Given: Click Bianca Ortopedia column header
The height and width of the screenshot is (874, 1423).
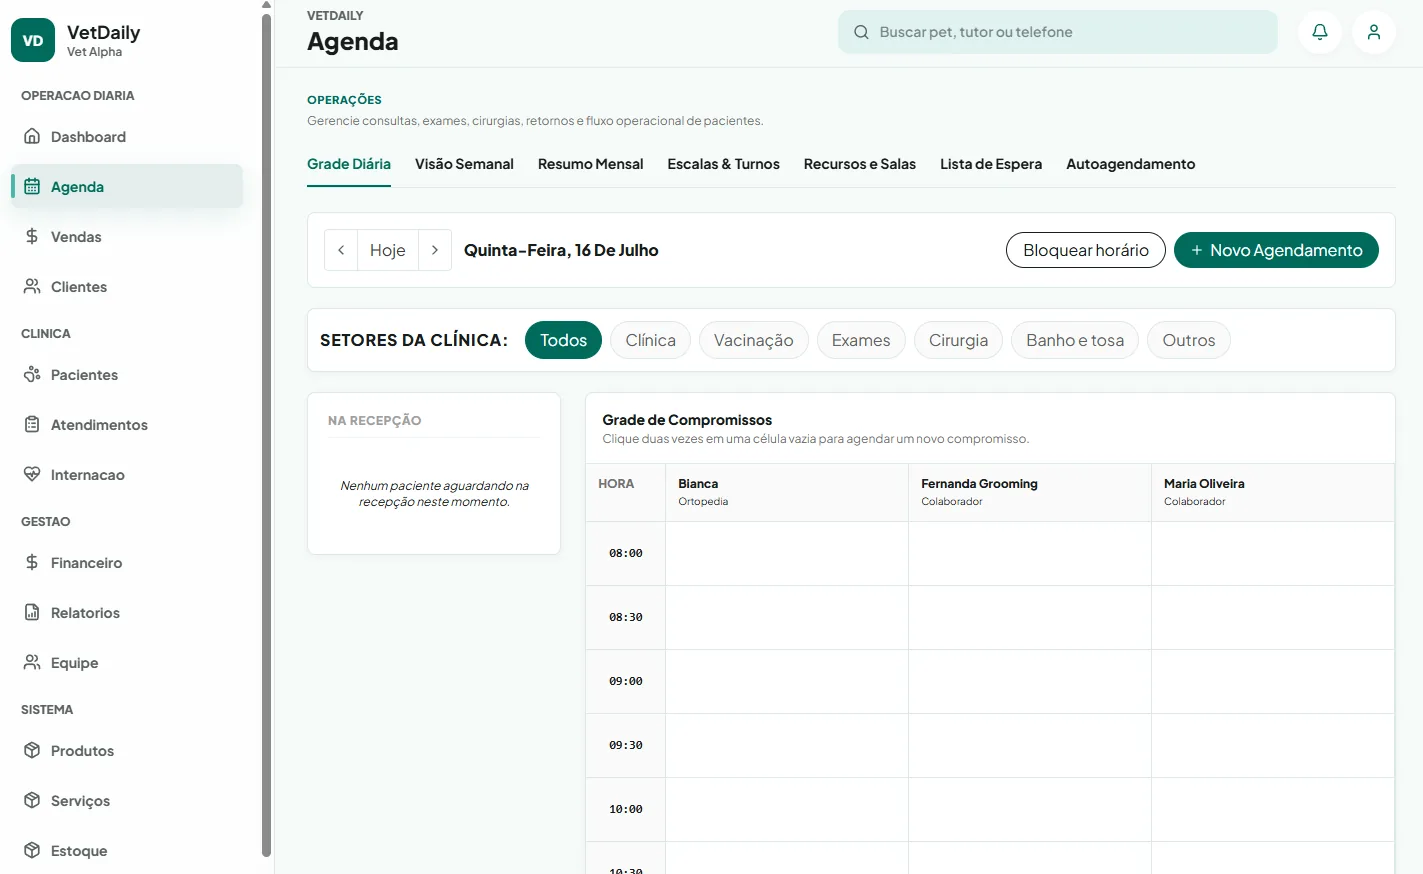Looking at the screenshot, I should click(787, 492).
